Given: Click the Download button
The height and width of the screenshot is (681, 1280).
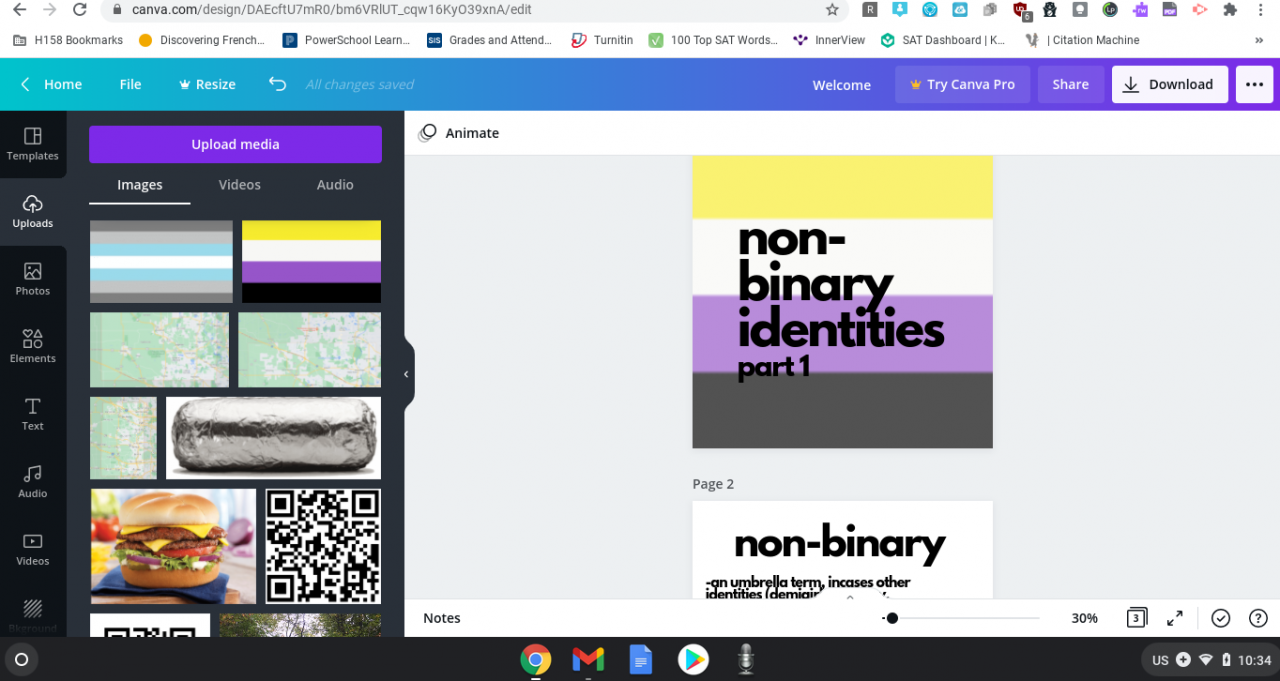Looking at the screenshot, I should 1169,85.
